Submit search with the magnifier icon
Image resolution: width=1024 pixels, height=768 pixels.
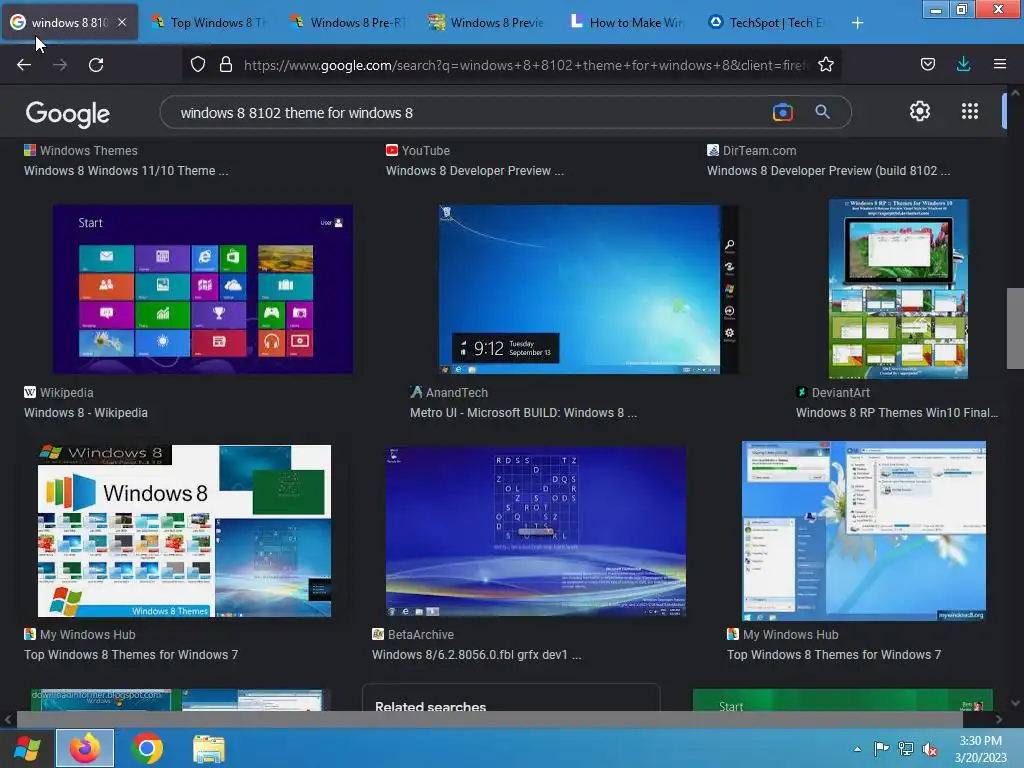822,112
